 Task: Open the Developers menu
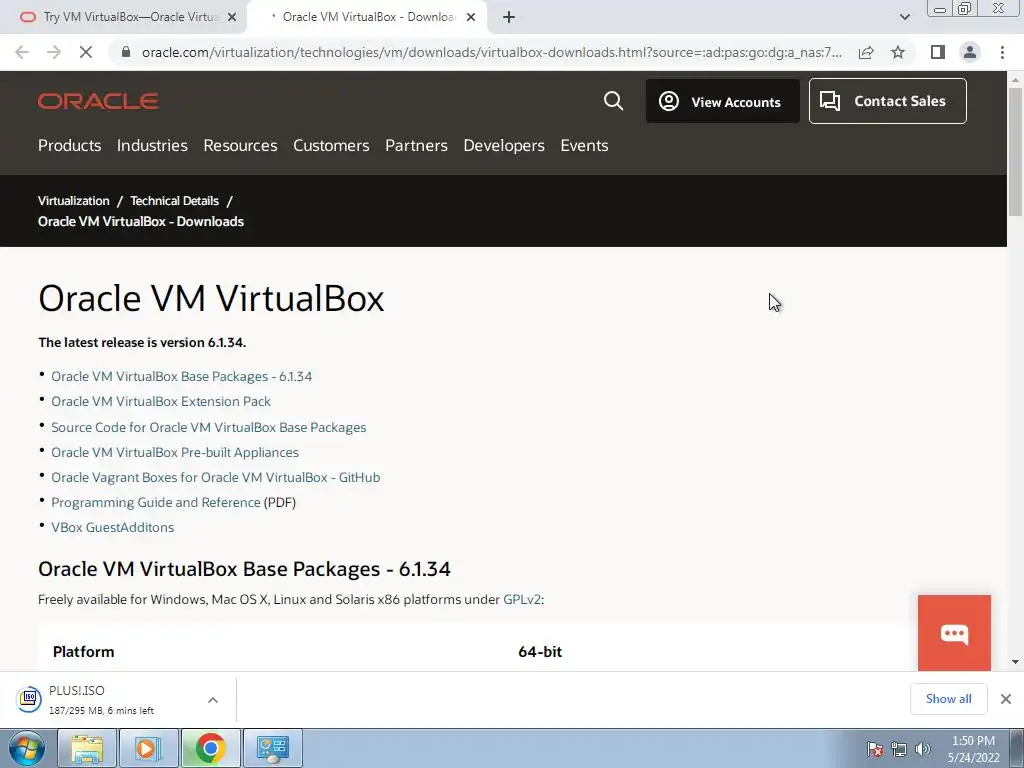pyautogui.click(x=504, y=145)
